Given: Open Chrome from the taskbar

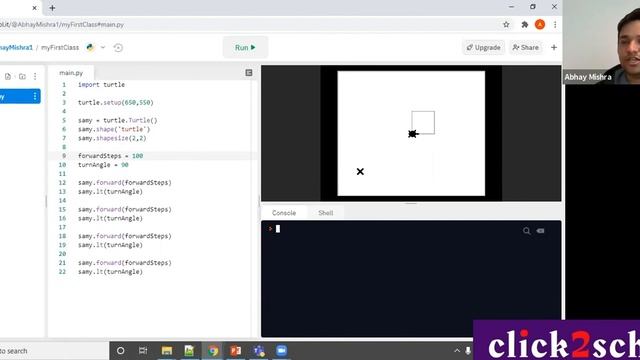Looking at the screenshot, I should 213,351.
